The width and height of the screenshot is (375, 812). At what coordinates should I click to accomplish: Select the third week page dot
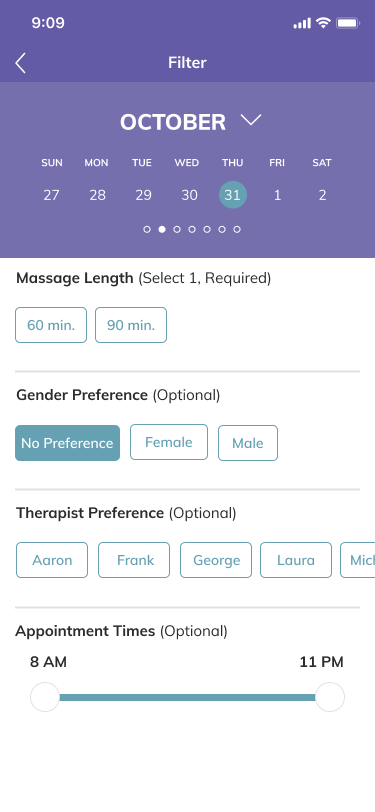[x=177, y=229]
